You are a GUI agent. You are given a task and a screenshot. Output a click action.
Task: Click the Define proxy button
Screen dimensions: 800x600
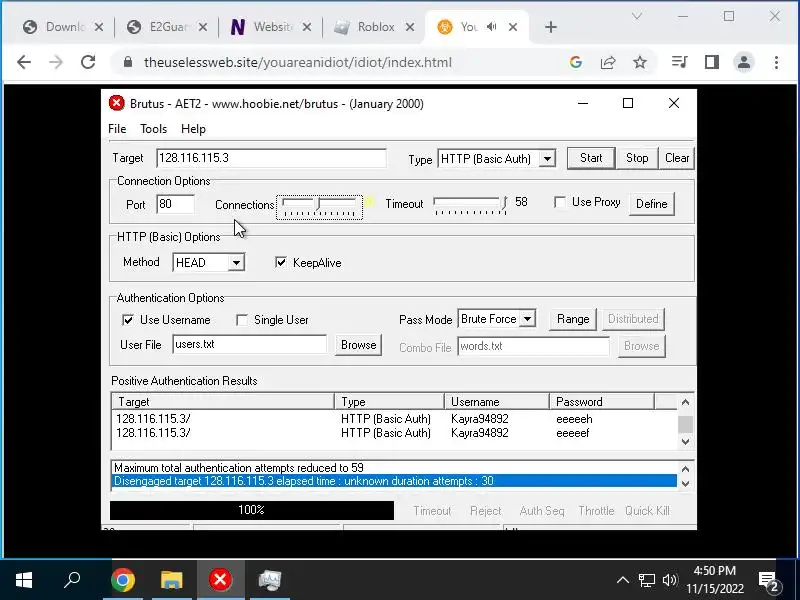click(652, 204)
